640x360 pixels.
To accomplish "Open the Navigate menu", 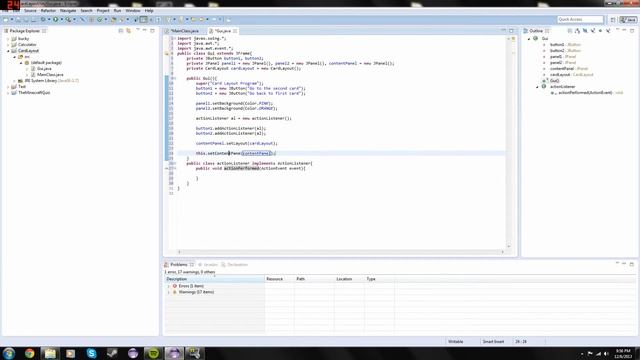I will click(x=68, y=11).
